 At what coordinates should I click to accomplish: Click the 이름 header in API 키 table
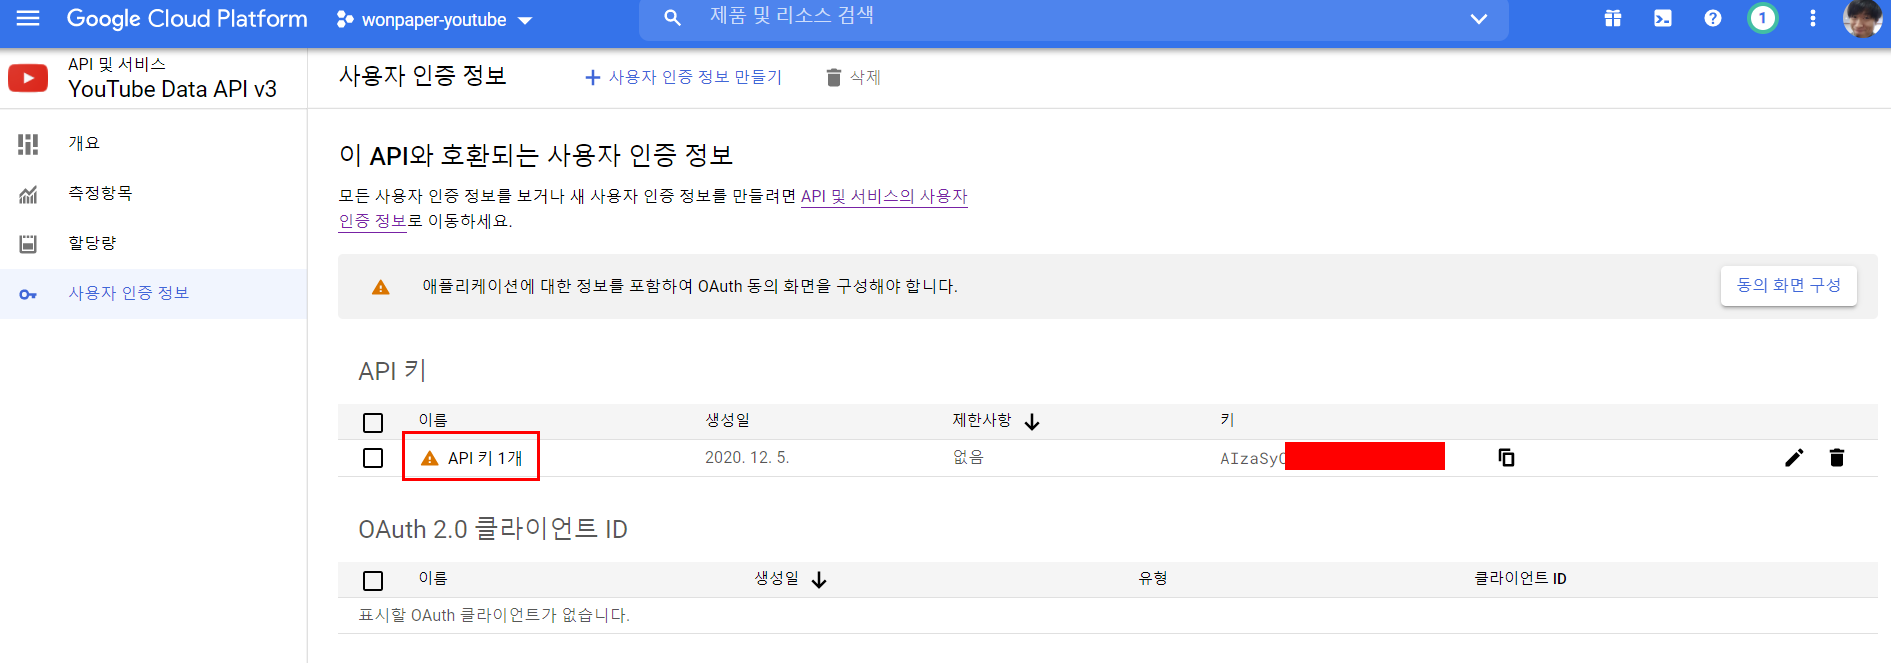click(433, 420)
